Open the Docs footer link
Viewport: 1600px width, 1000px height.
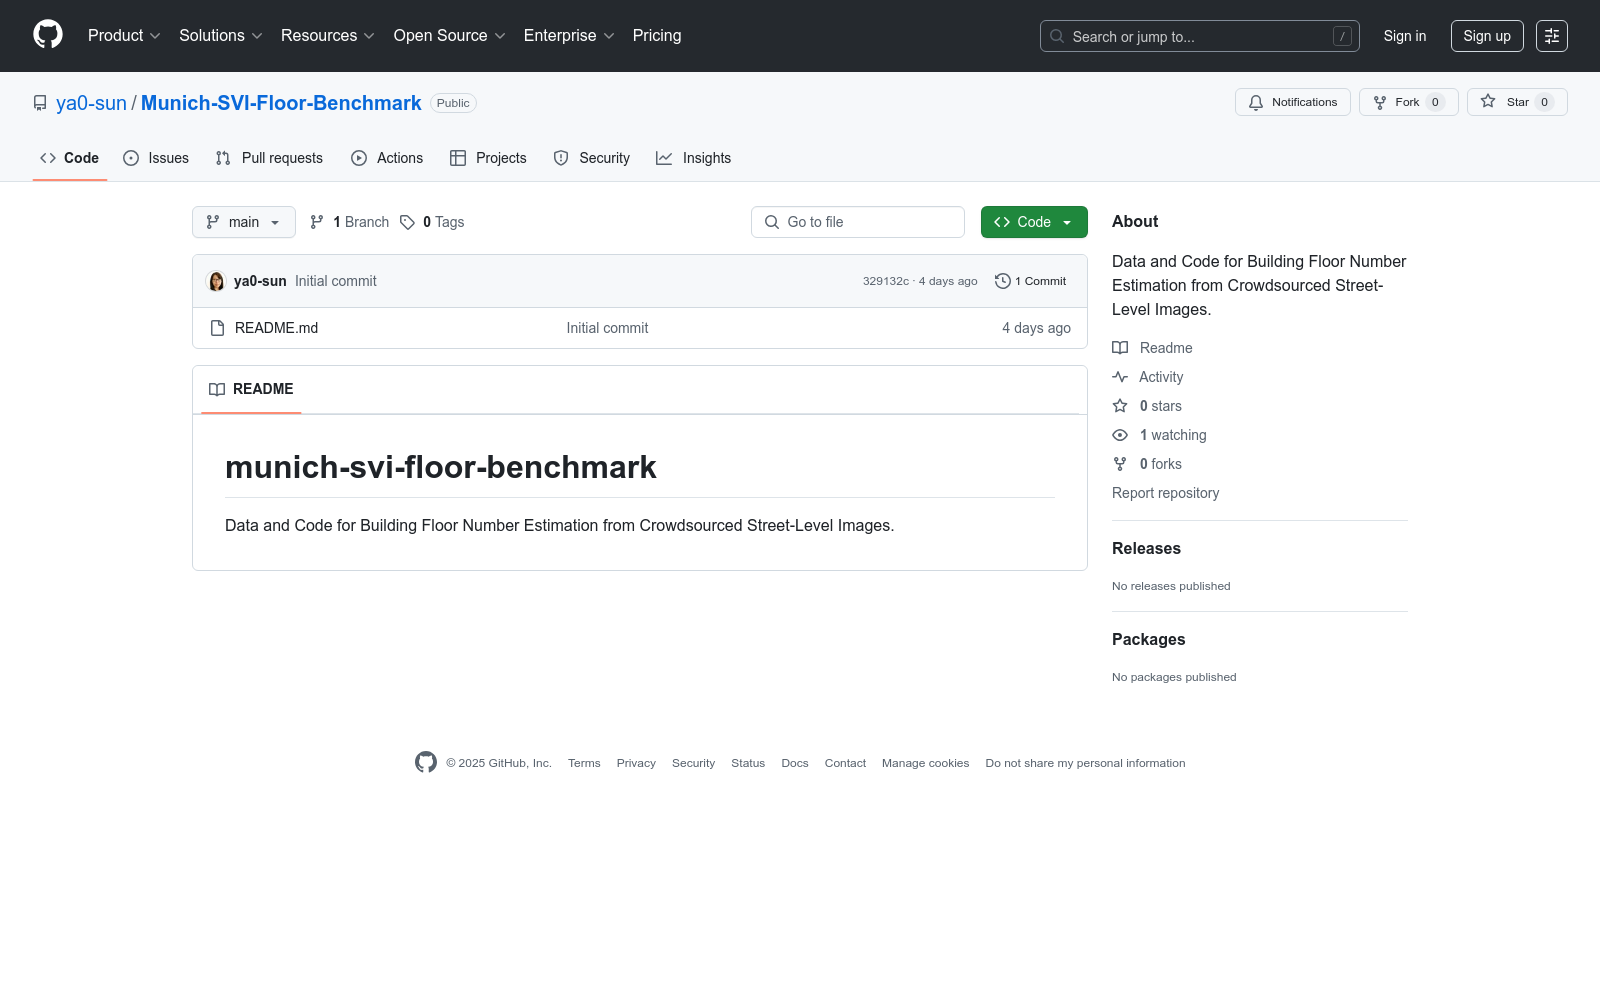pyautogui.click(x=795, y=763)
